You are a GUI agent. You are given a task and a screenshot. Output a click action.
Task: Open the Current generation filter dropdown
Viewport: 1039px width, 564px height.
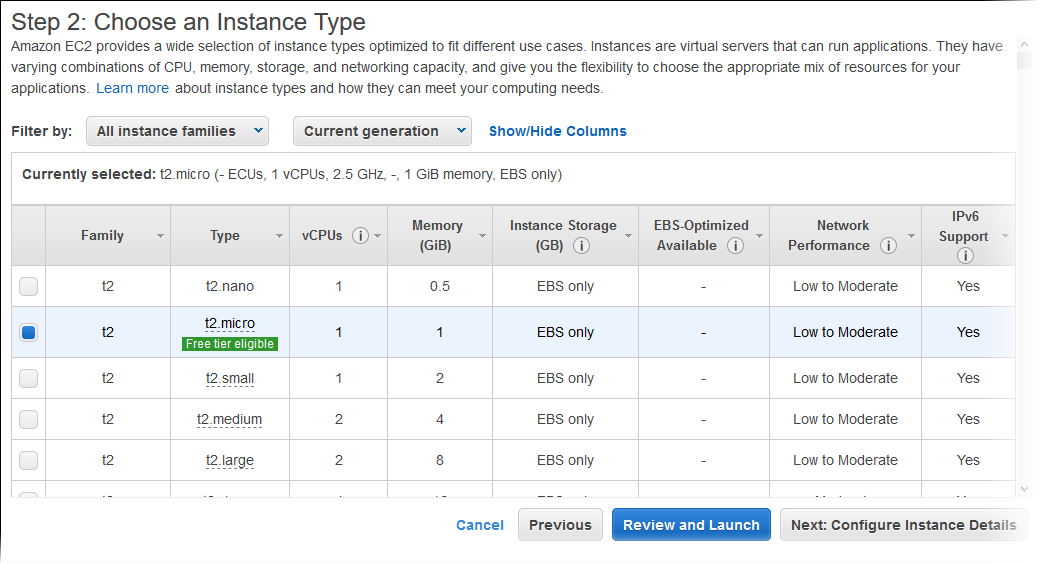(x=382, y=131)
